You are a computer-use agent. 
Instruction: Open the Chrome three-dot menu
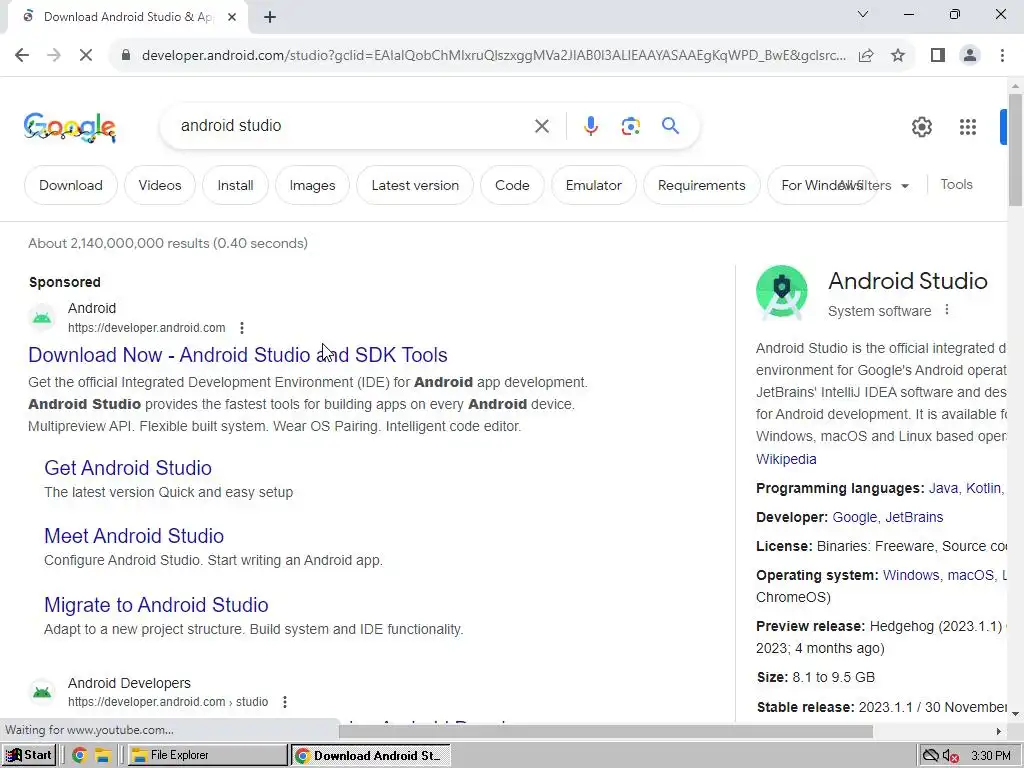pyautogui.click(x=1002, y=56)
